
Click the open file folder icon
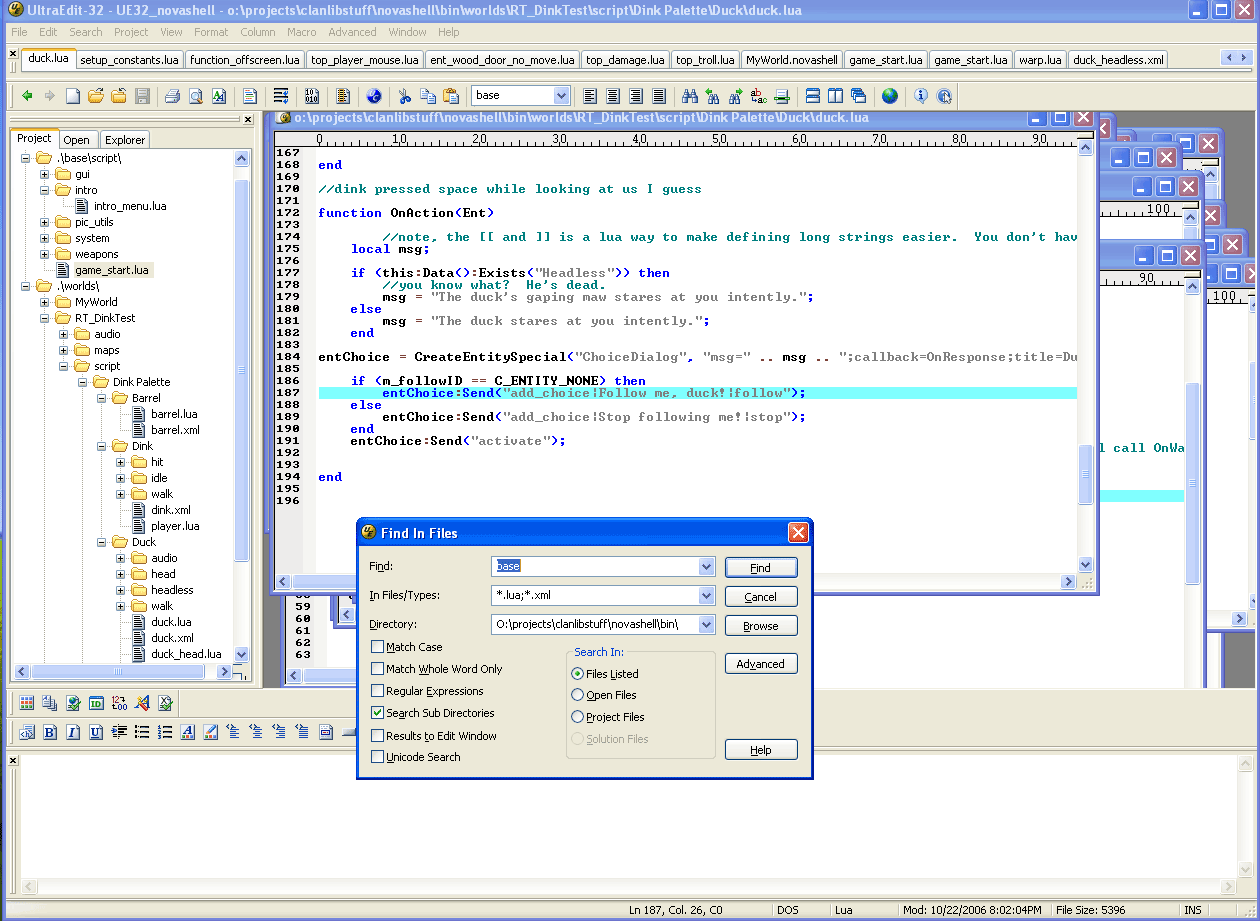tap(96, 96)
